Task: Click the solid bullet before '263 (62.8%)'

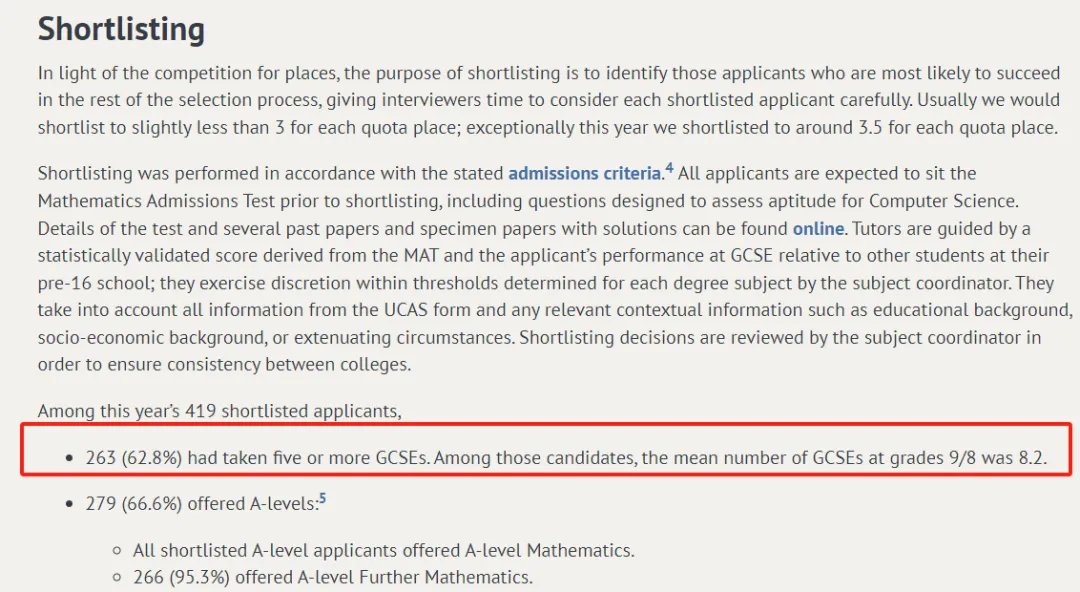Action: pyautogui.click(x=69, y=458)
